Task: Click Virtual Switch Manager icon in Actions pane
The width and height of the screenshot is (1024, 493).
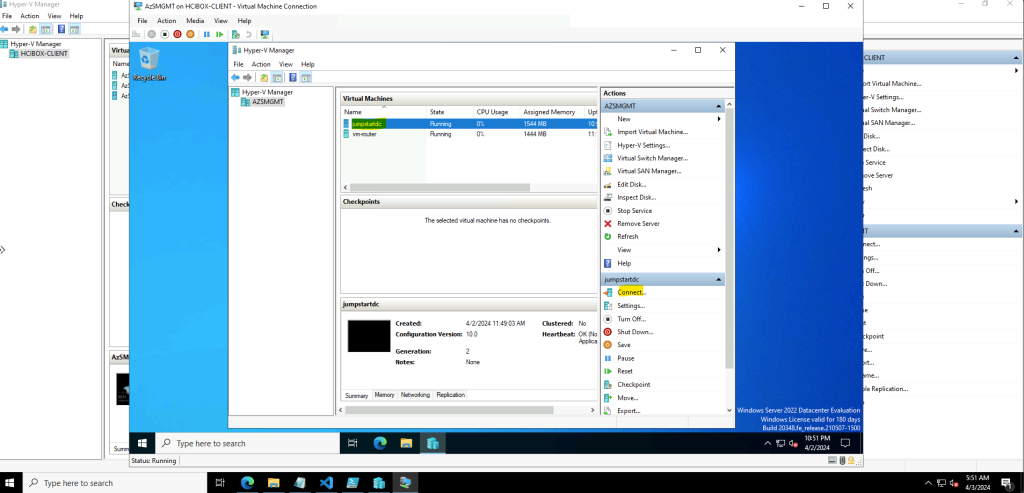Action: click(608, 158)
